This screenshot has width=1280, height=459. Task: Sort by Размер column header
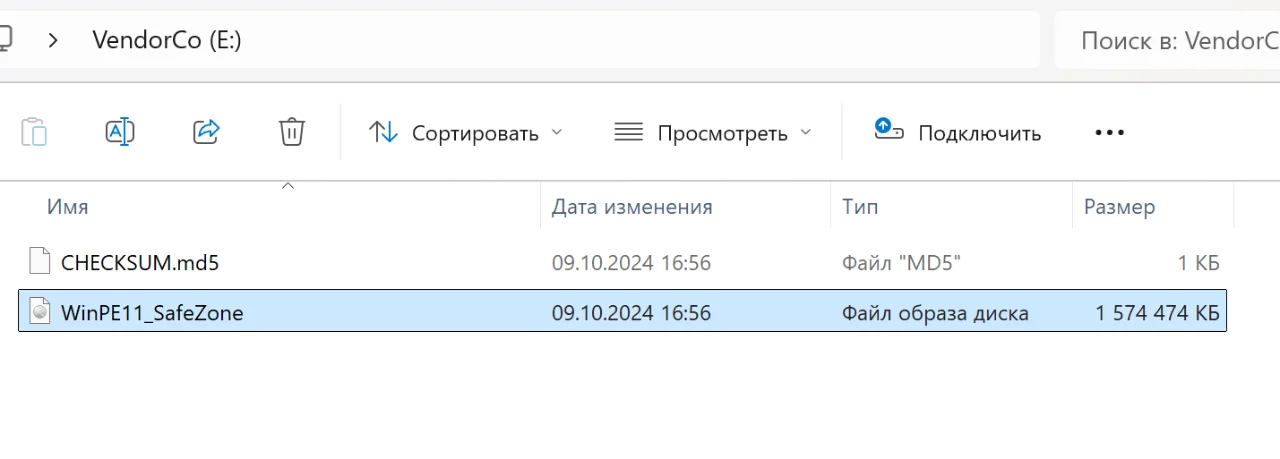pyautogui.click(x=1120, y=207)
